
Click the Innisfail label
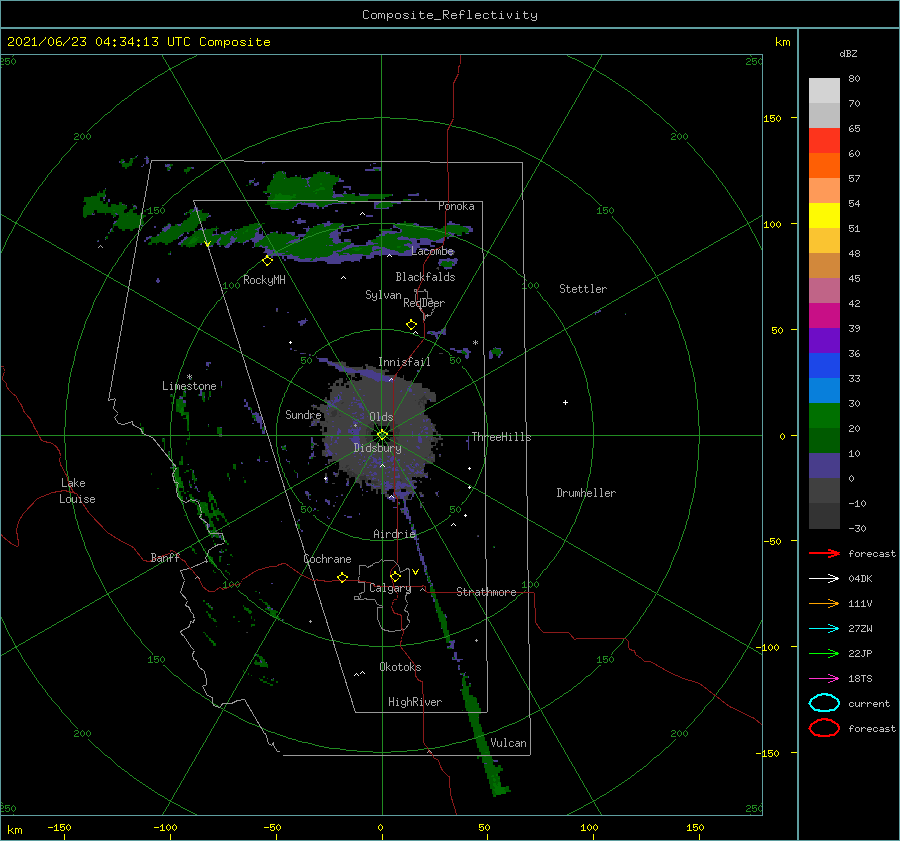point(404,362)
